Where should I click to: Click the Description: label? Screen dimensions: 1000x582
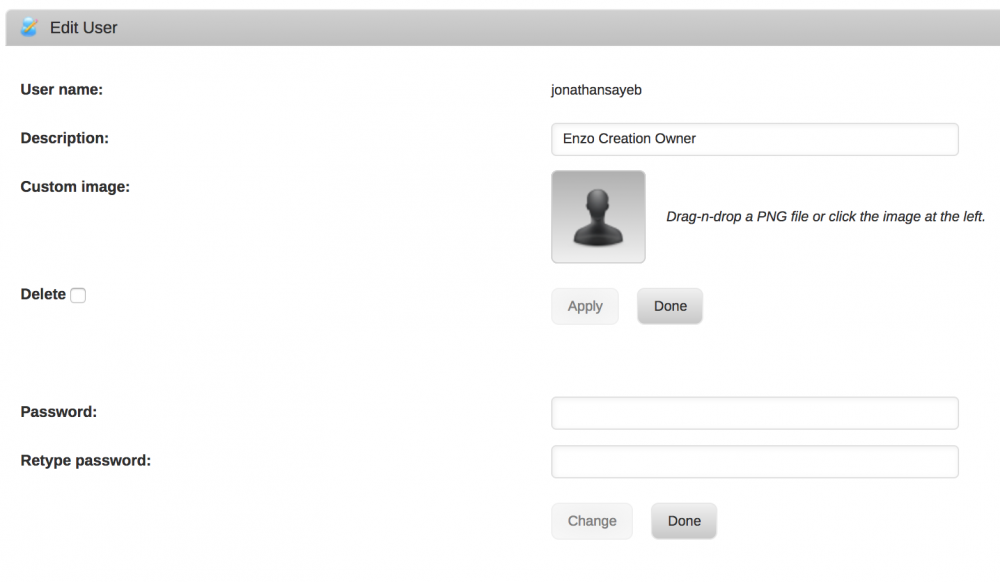(64, 138)
